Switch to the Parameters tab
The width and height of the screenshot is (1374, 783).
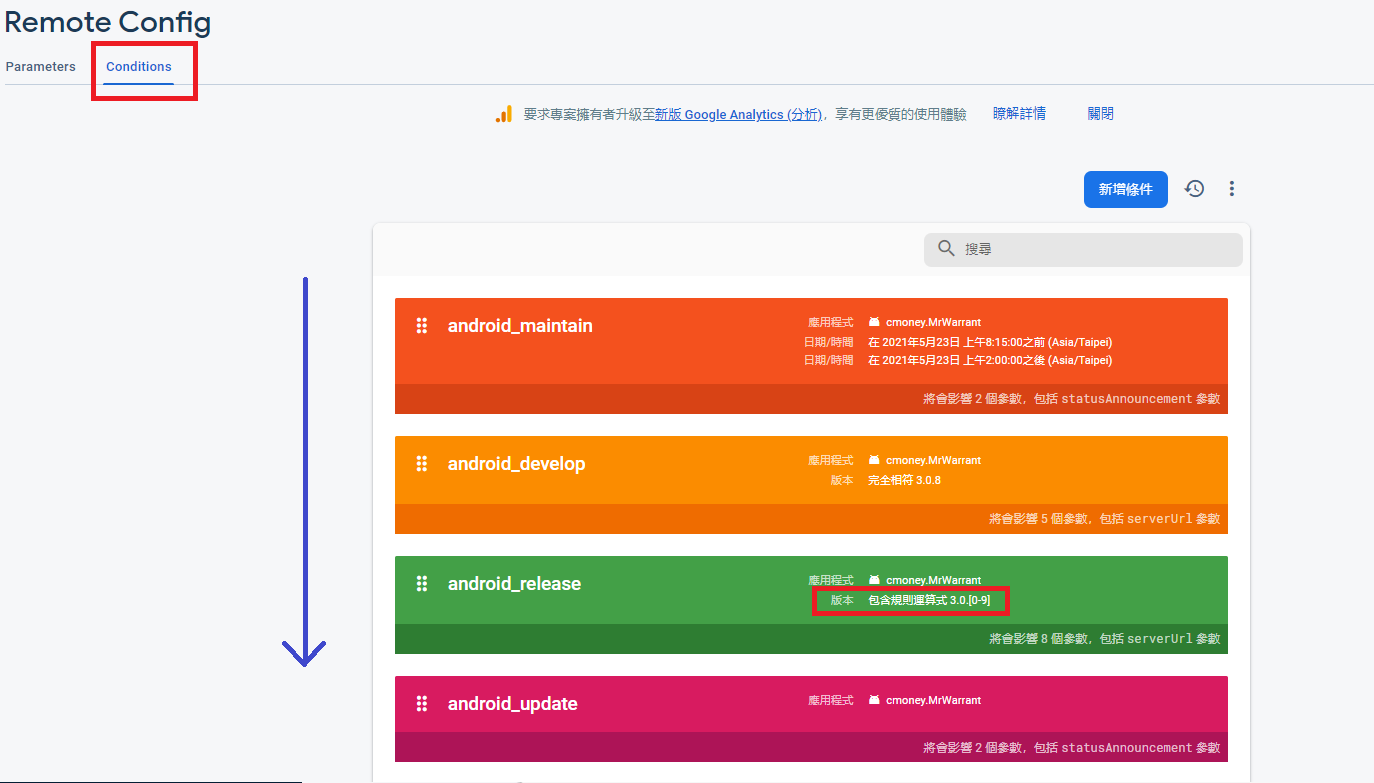click(x=40, y=67)
